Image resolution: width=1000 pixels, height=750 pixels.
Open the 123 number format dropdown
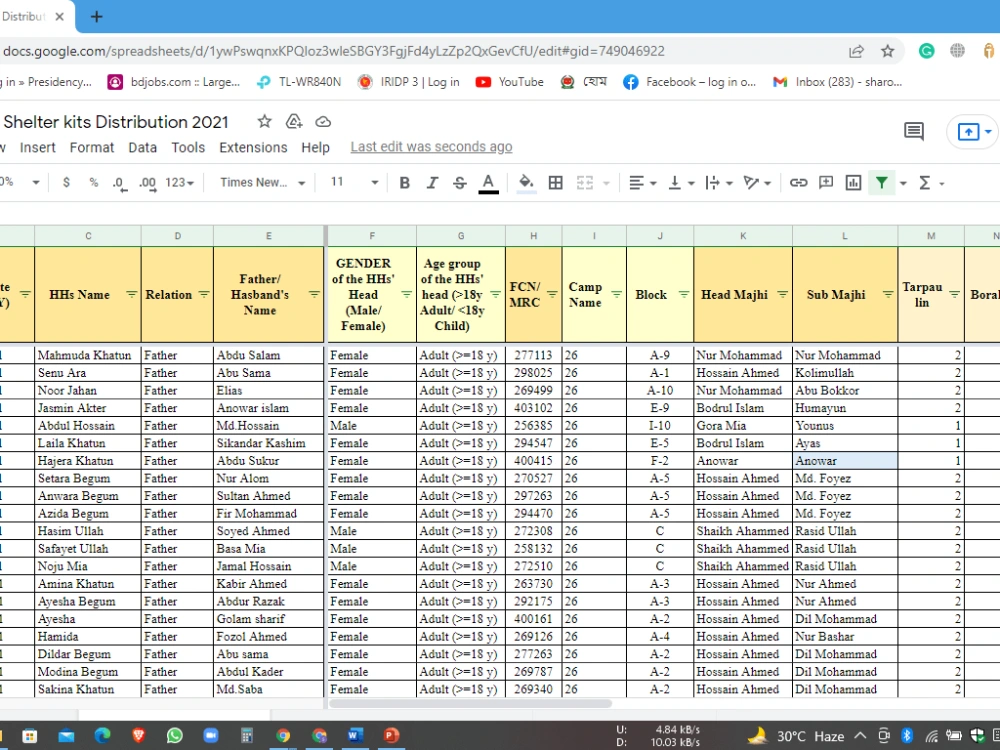tap(179, 183)
